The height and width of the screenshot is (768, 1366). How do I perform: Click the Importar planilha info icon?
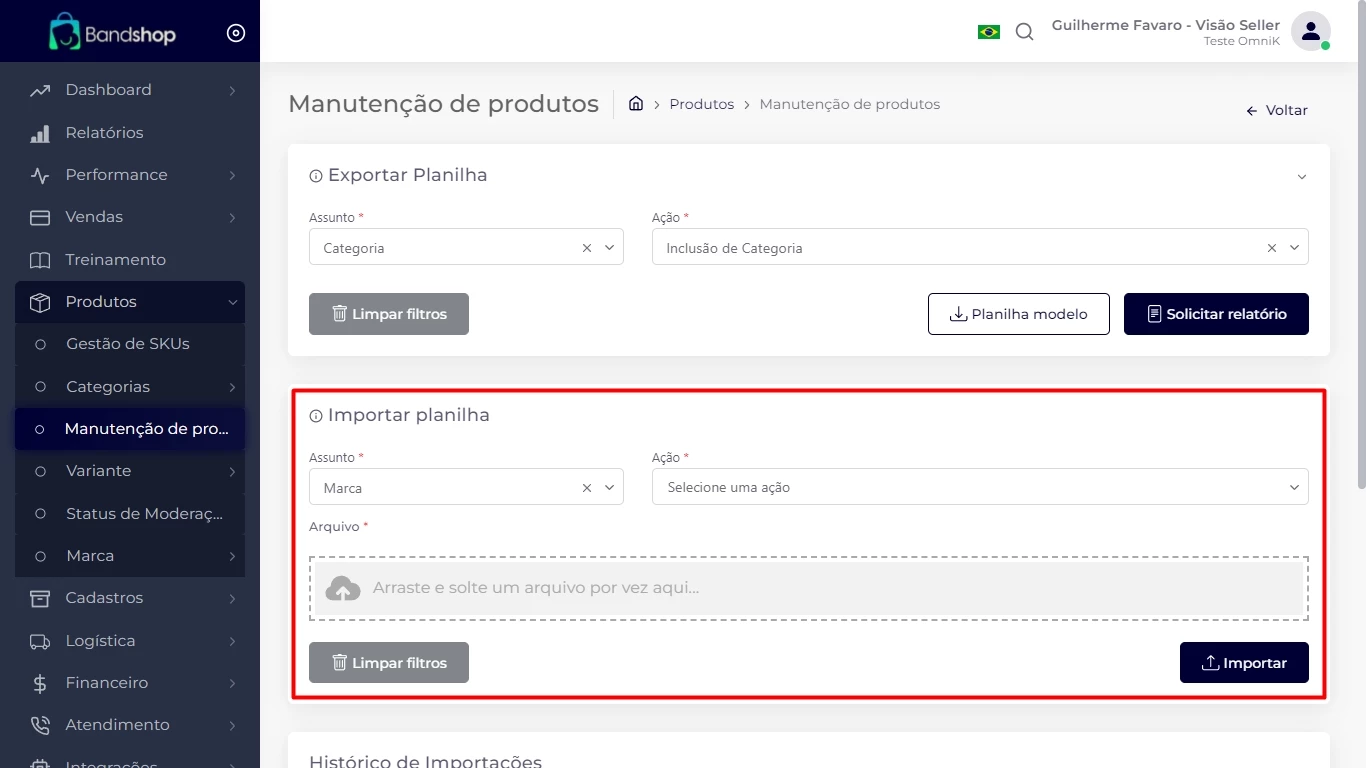316,416
